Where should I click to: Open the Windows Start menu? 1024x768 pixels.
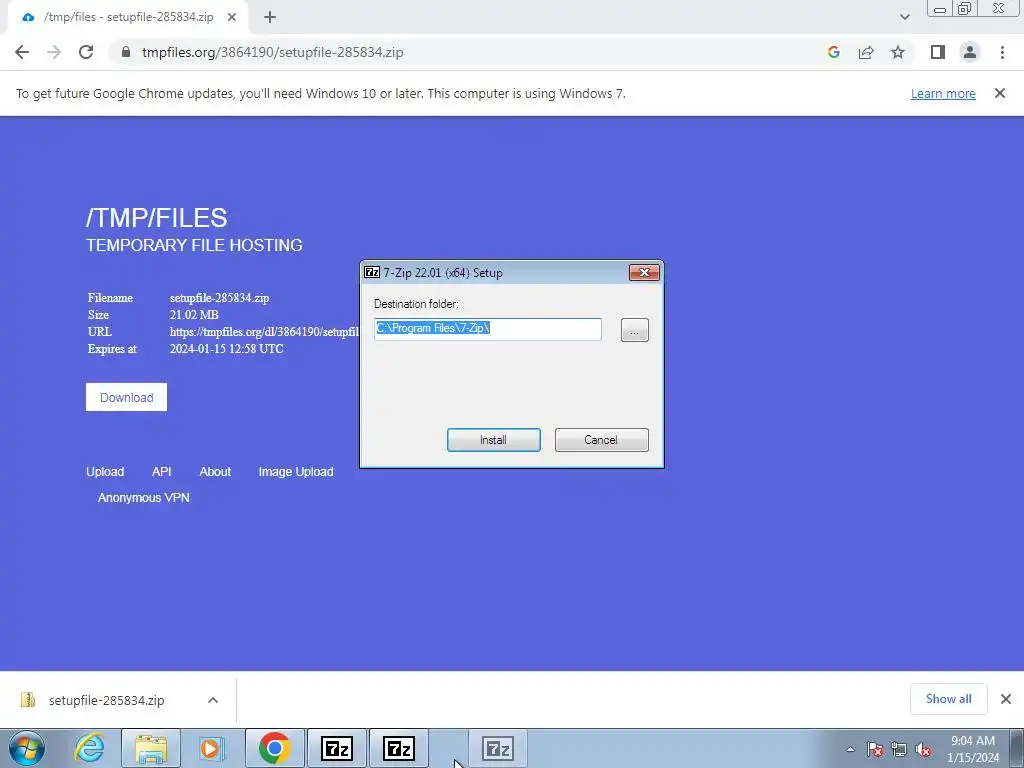[26, 748]
